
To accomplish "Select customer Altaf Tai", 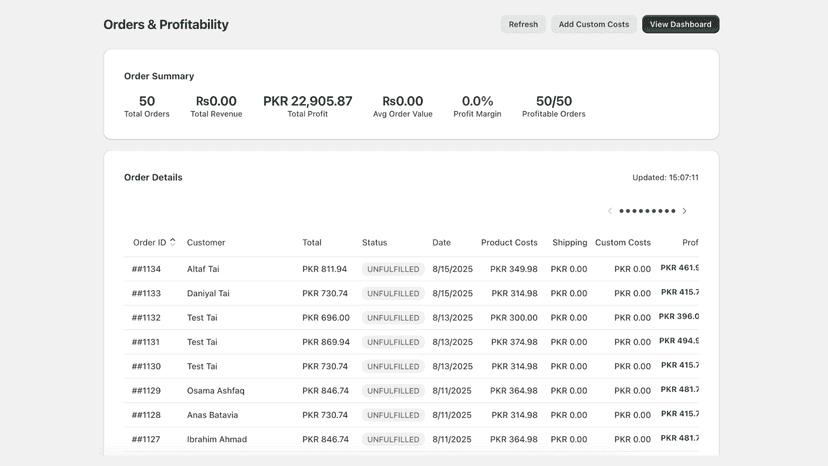I will tap(203, 269).
